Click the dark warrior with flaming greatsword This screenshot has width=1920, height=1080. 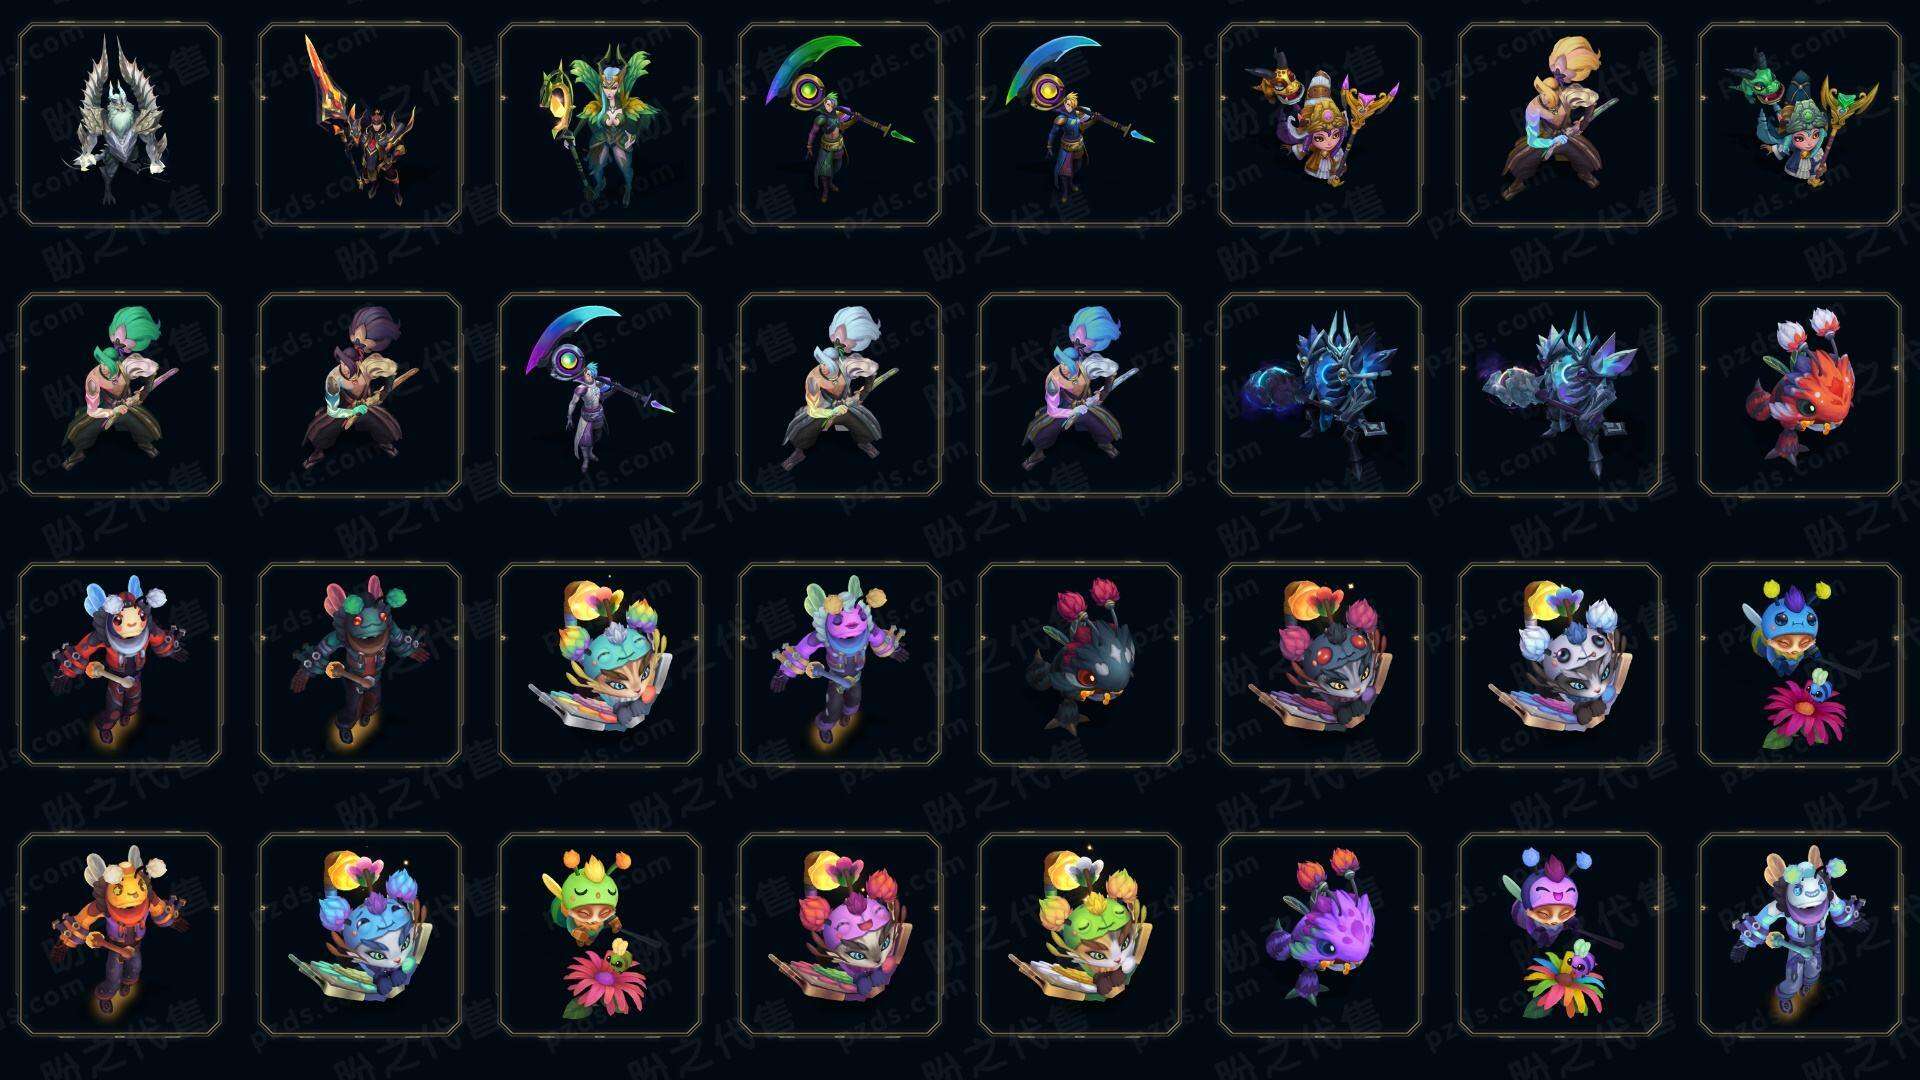(x=360, y=125)
